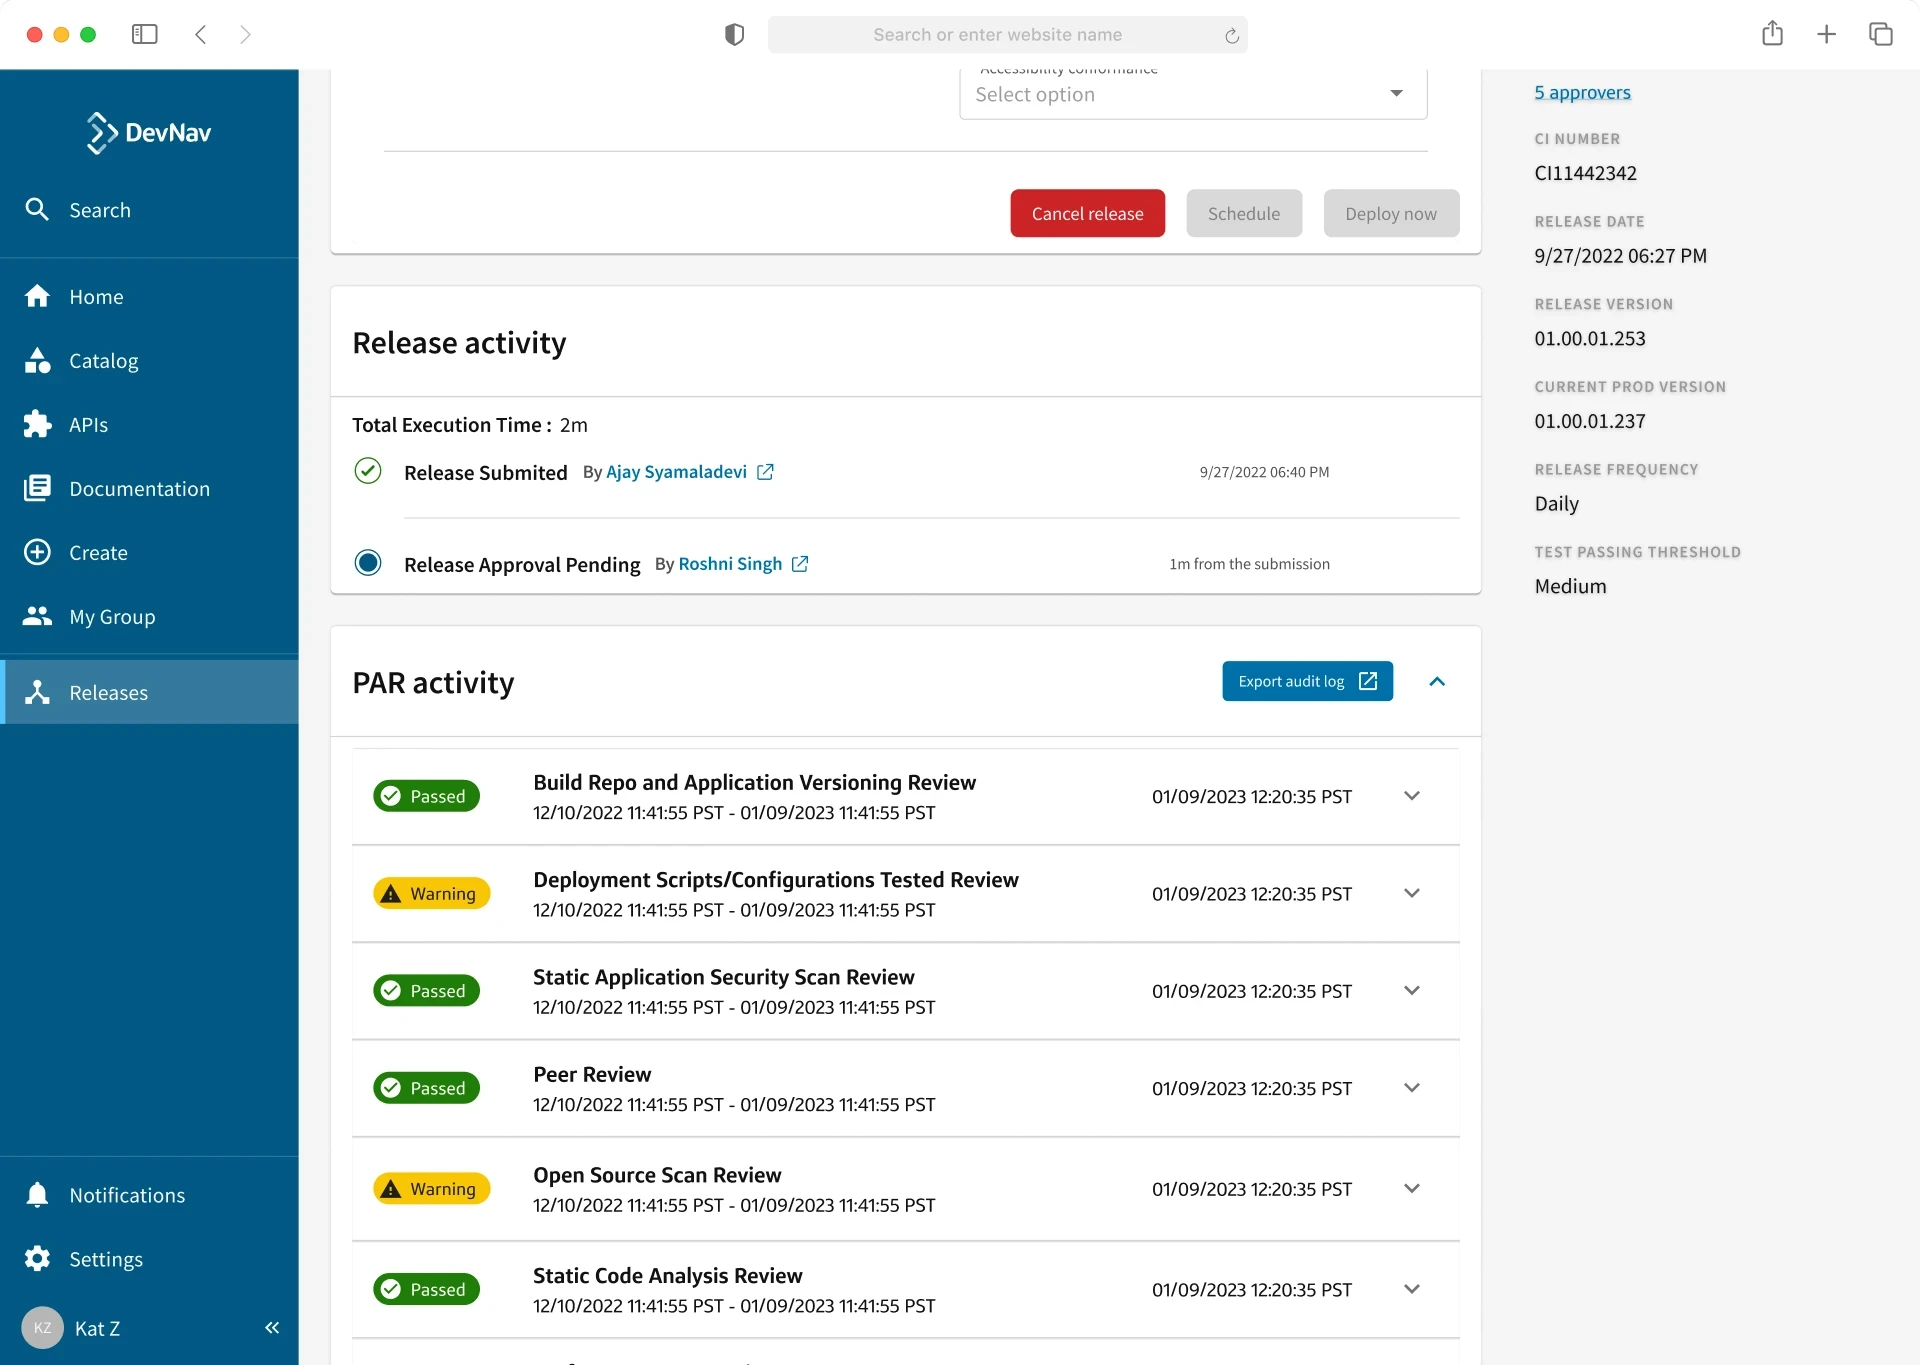Toggle the browser sidebar panel button
This screenshot has width=1920, height=1365.
tap(144, 34)
